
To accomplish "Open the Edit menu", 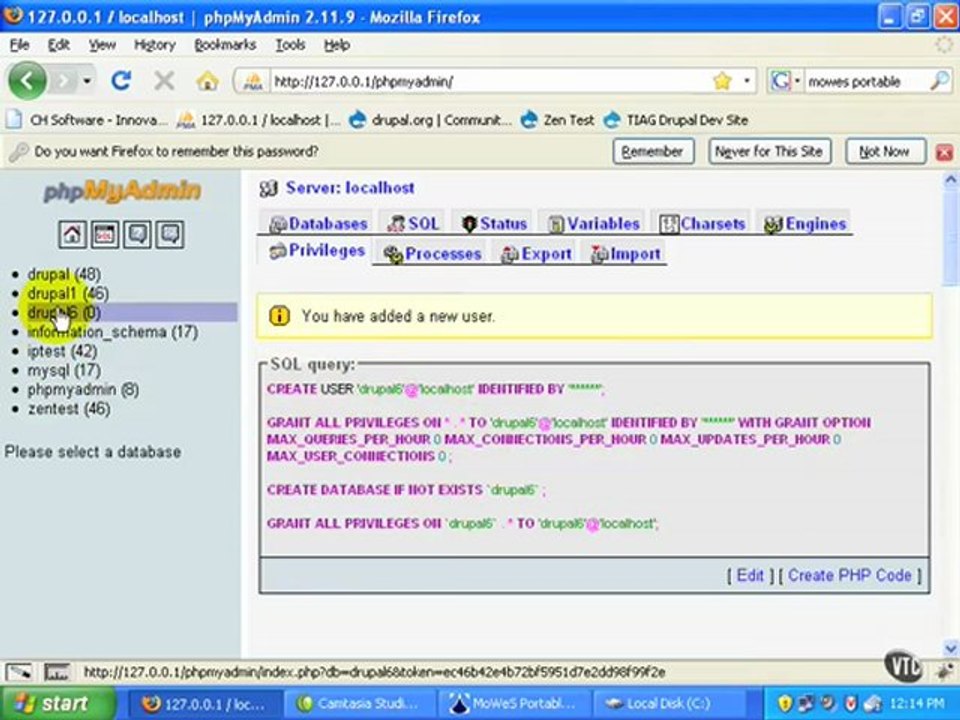I will tap(59, 45).
